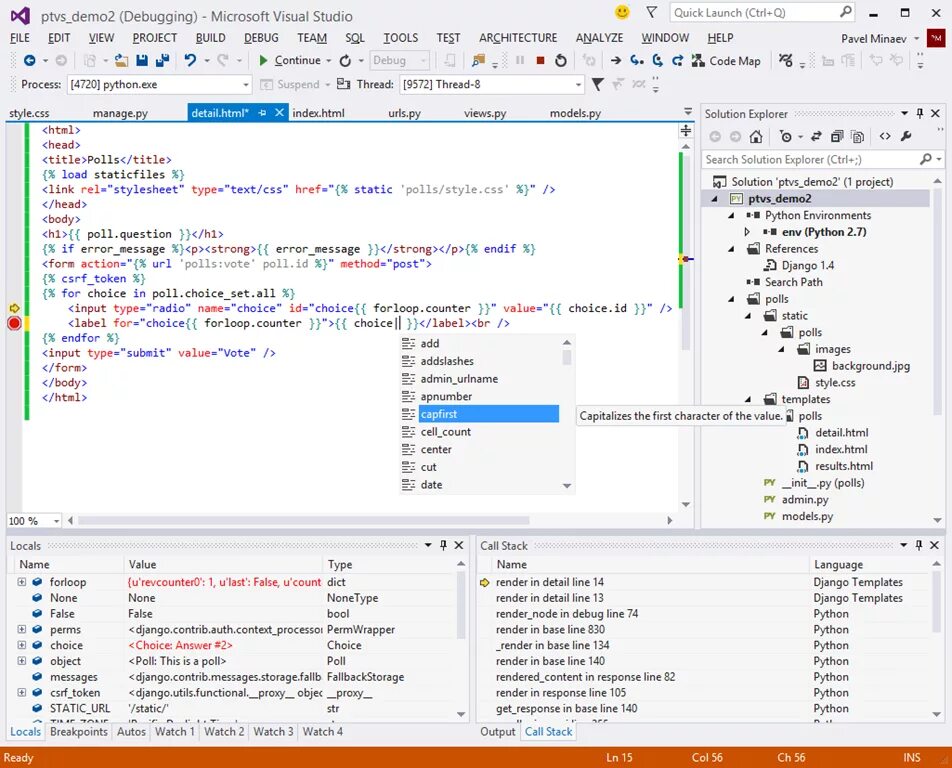952x768 pixels.
Task: Toggle the pin on the Locals panel
Action: click(x=443, y=545)
